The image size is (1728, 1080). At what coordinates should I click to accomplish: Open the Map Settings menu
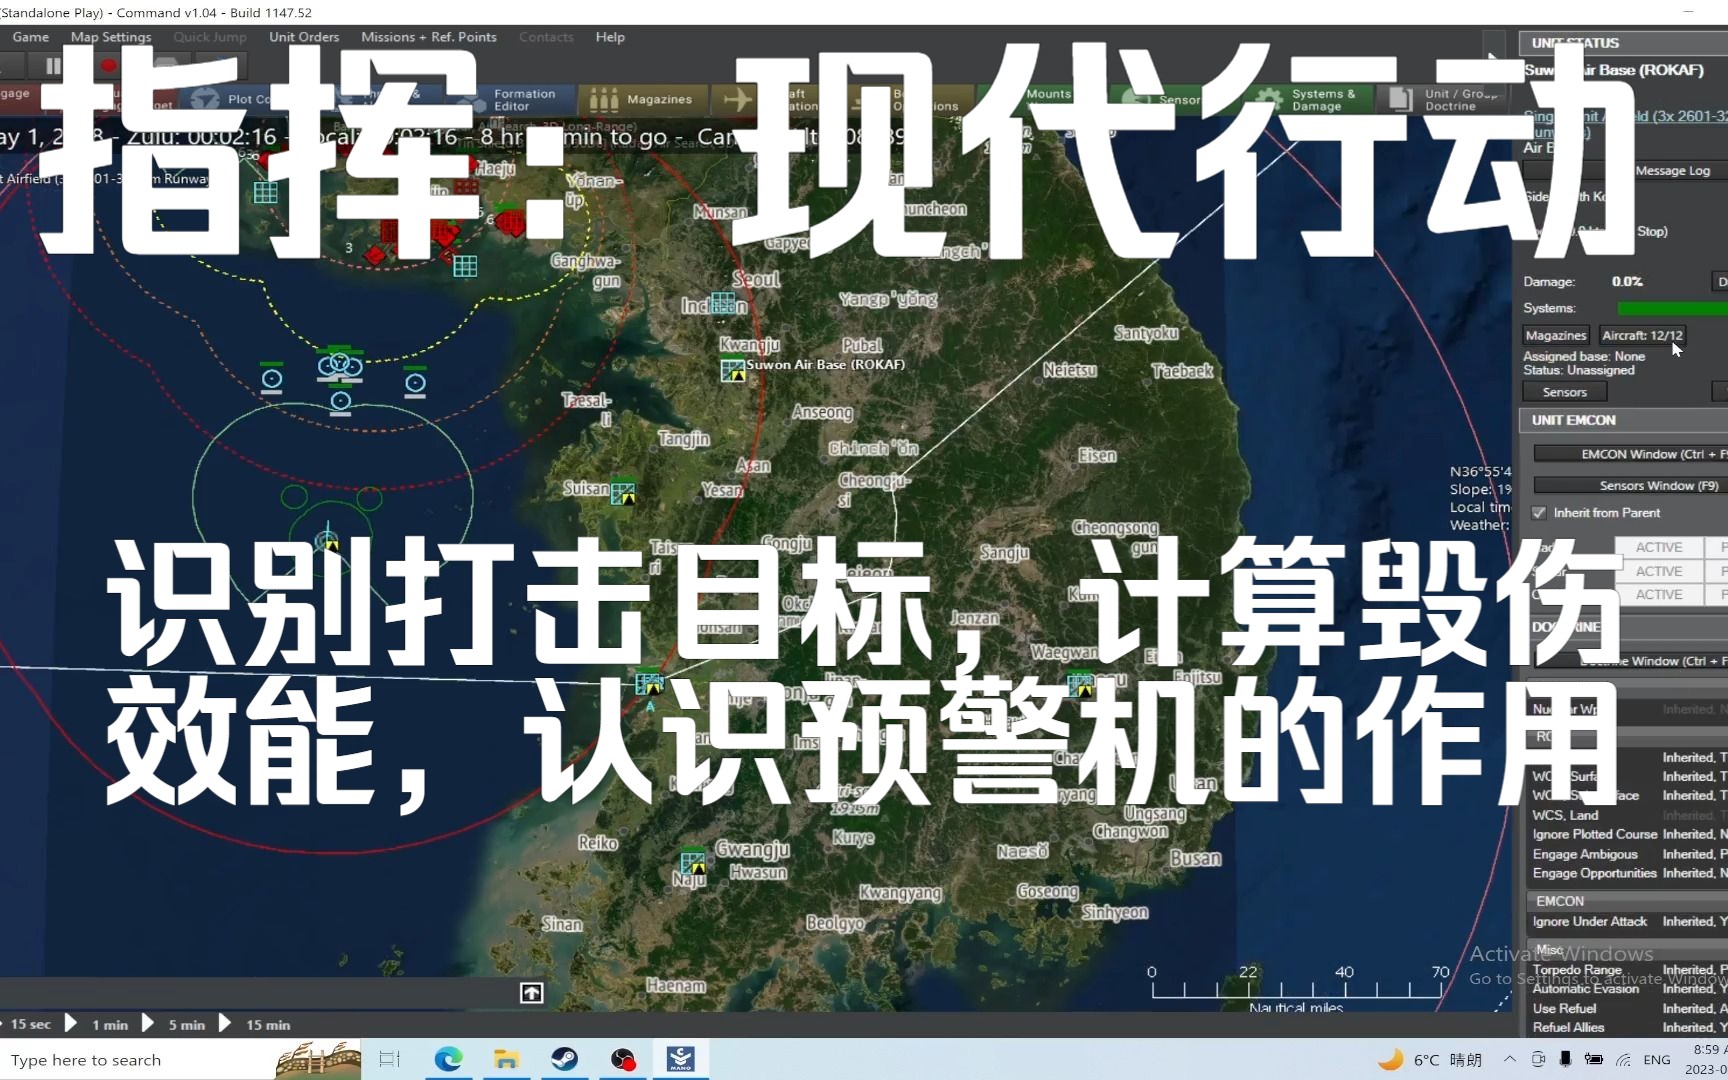pos(111,37)
